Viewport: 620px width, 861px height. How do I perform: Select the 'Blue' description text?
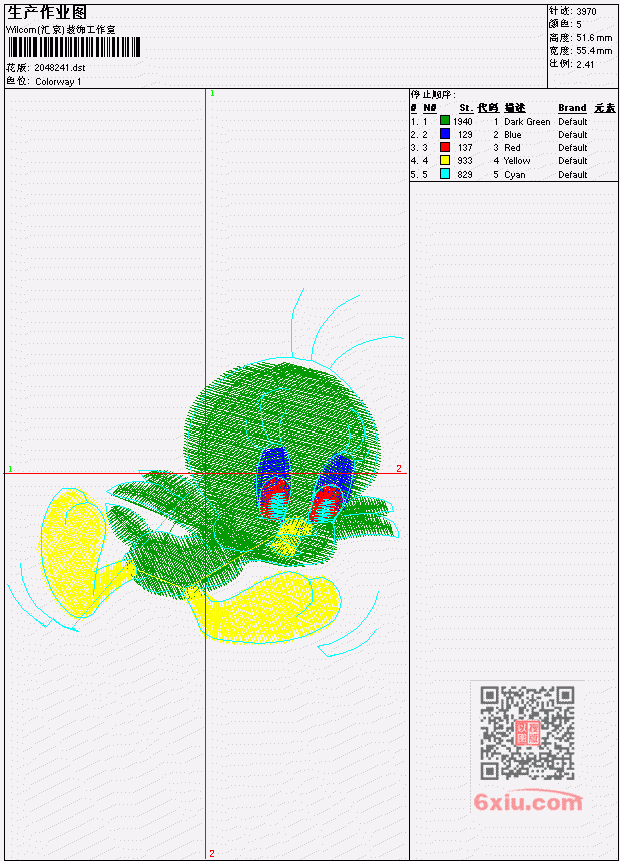[x=512, y=135]
